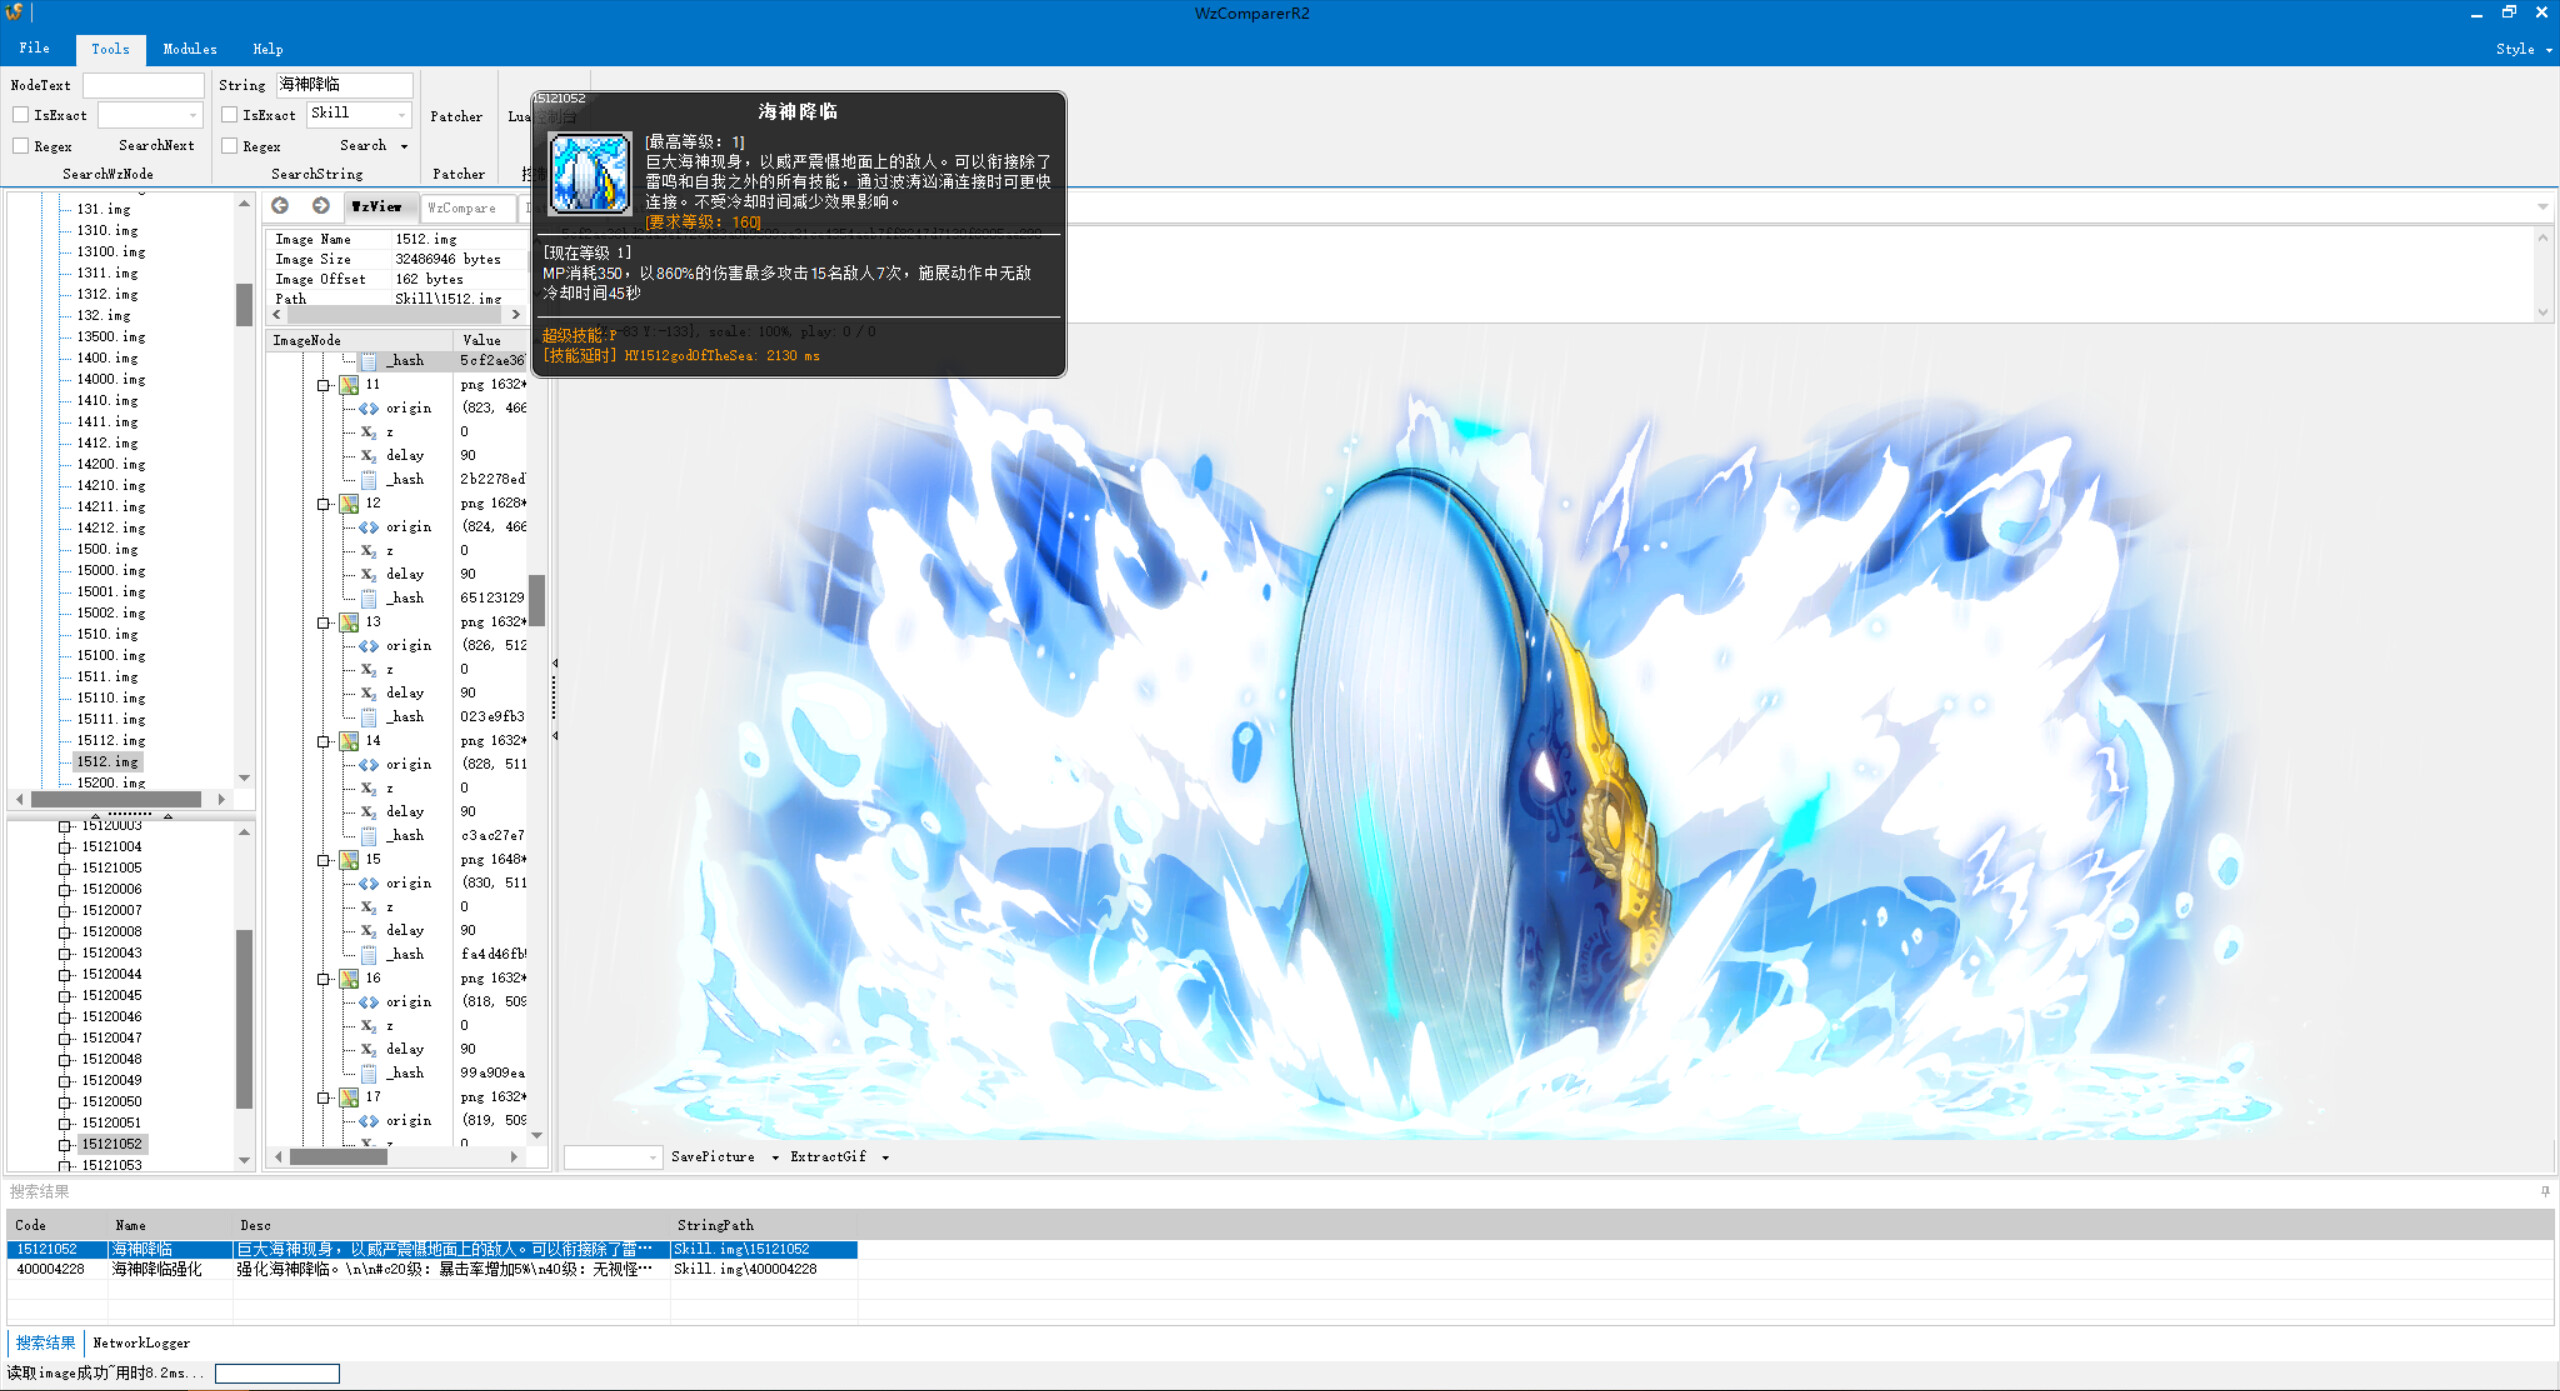Click the skill icon thumbnail in the tooltip
The image size is (2560, 1391).
(590, 173)
